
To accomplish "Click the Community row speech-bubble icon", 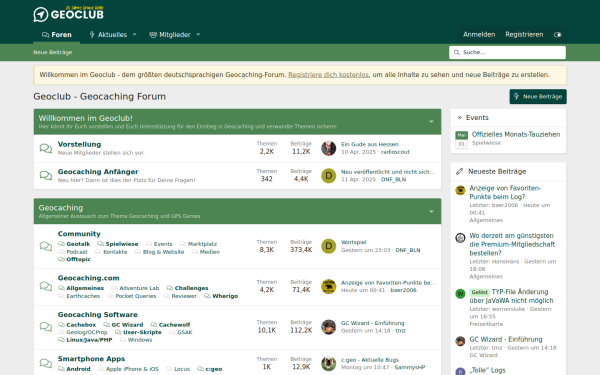I will click(x=46, y=246).
